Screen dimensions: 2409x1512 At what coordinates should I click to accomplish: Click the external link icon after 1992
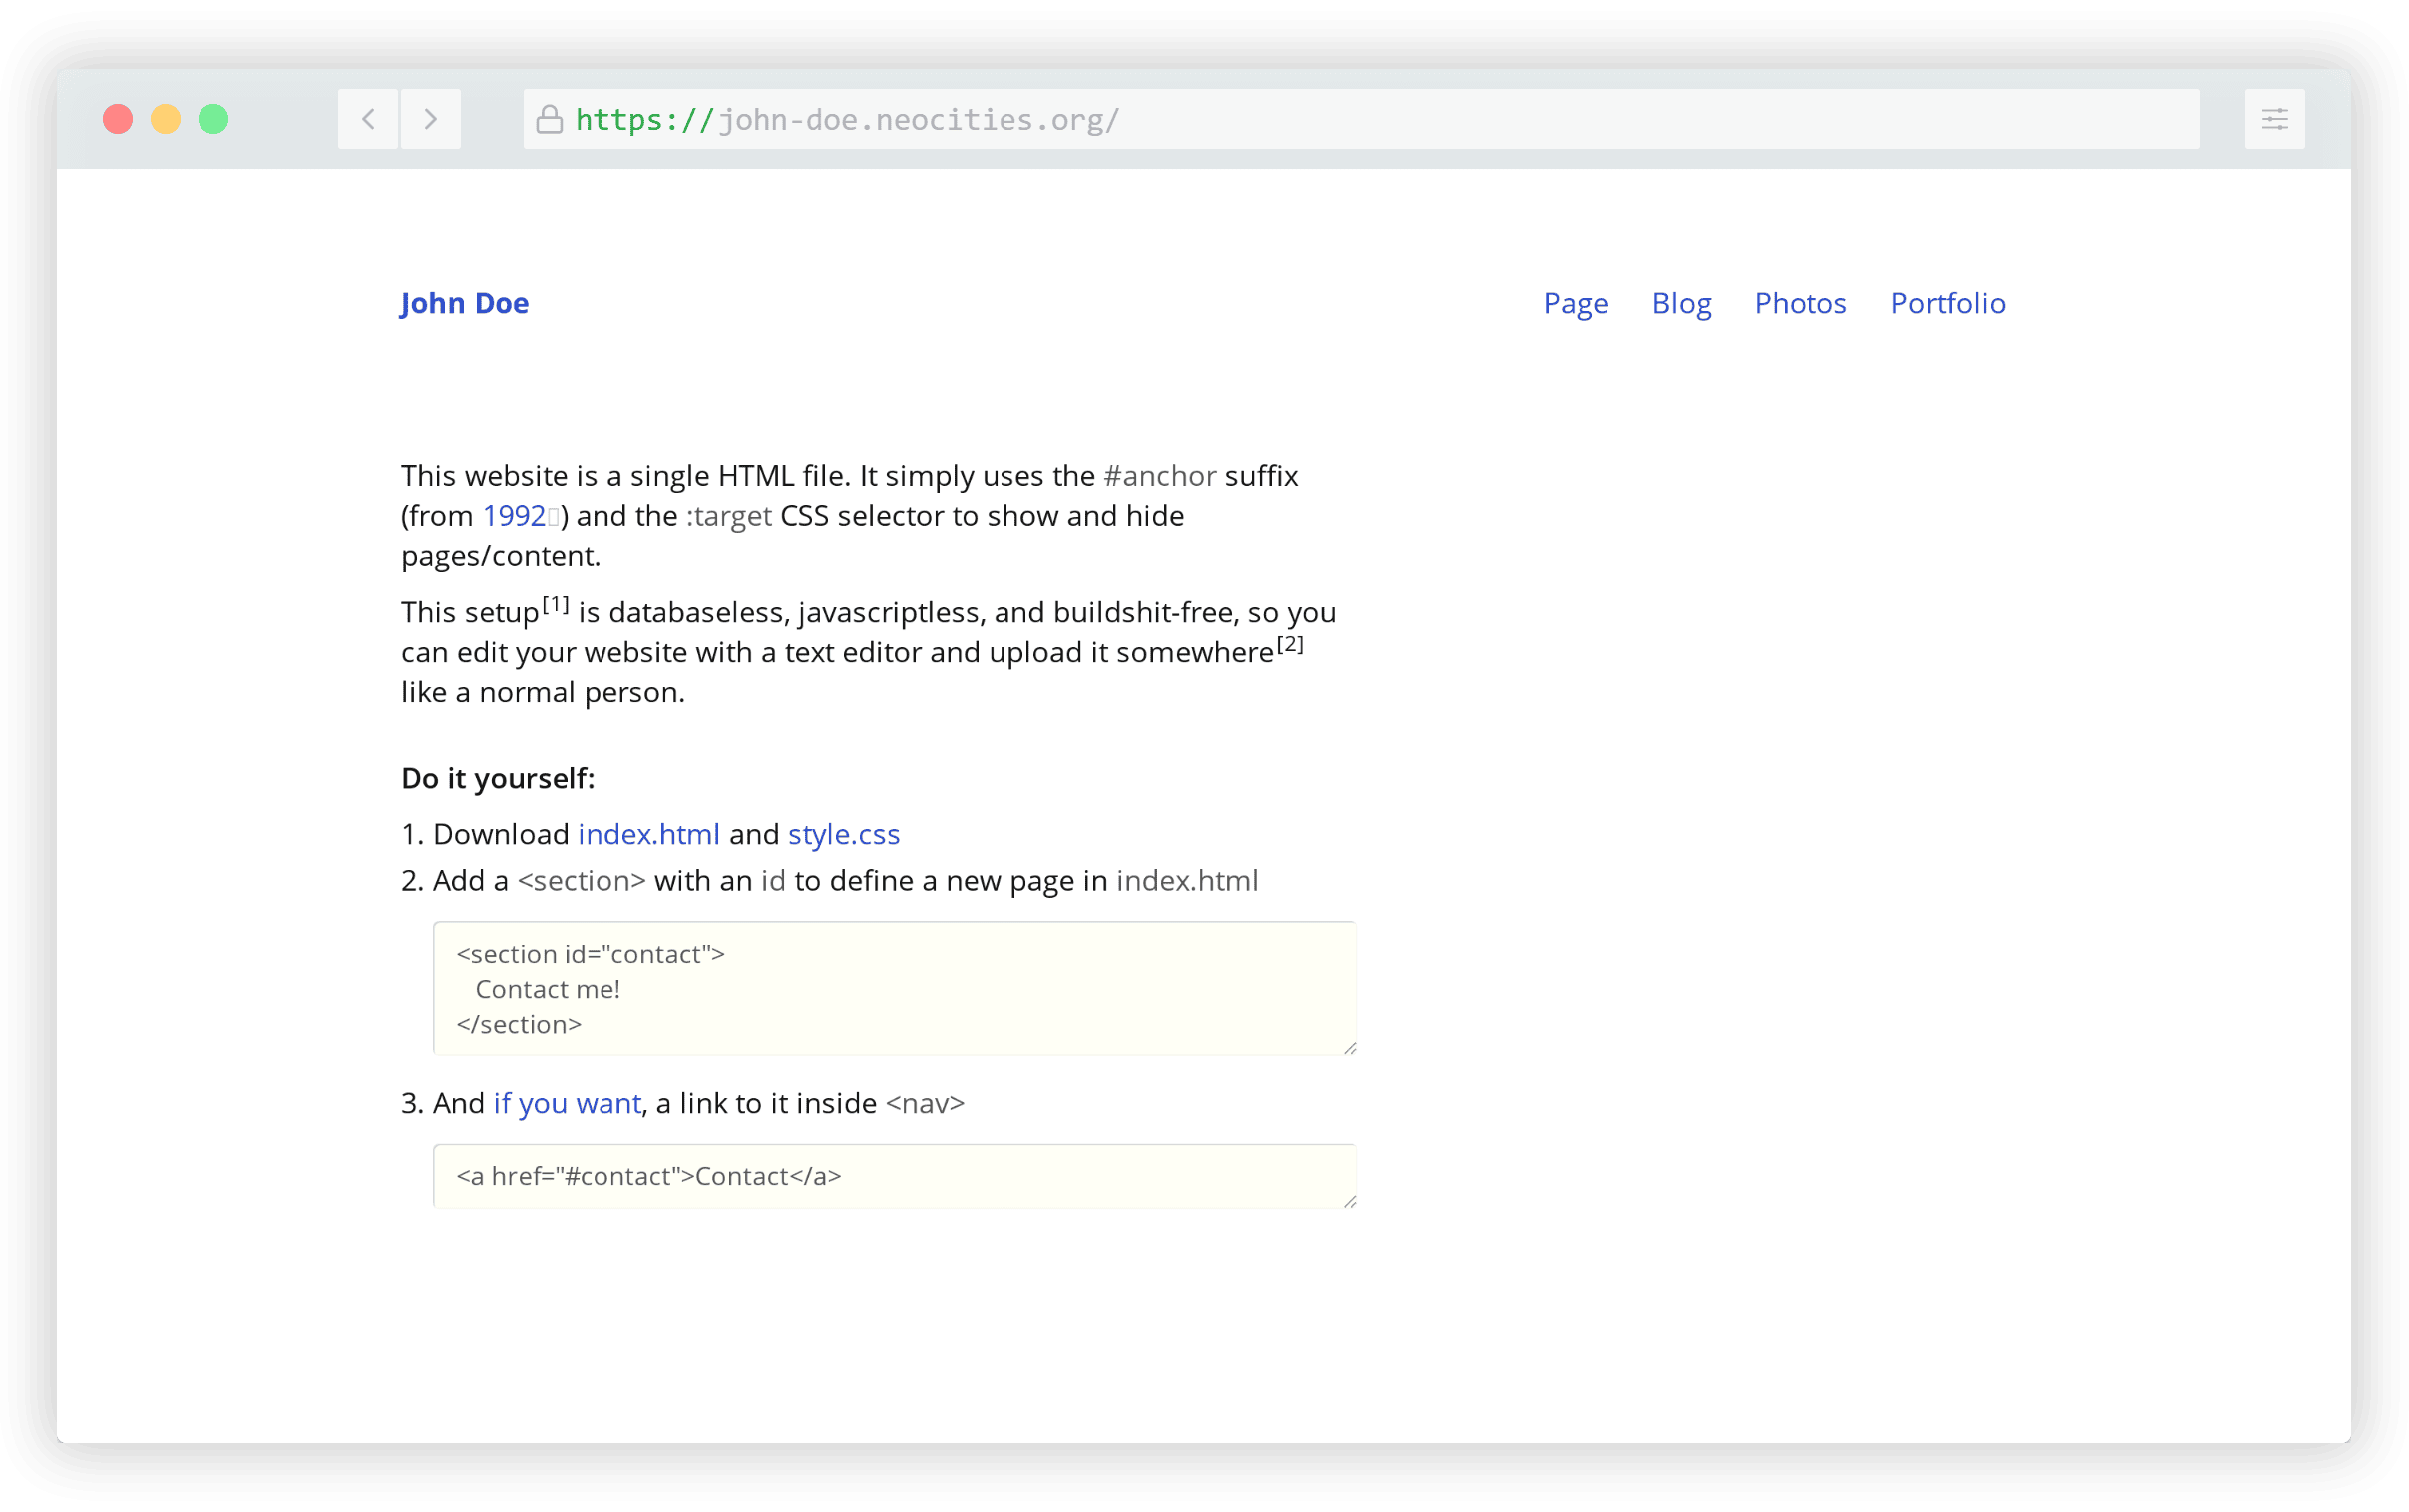[553, 517]
